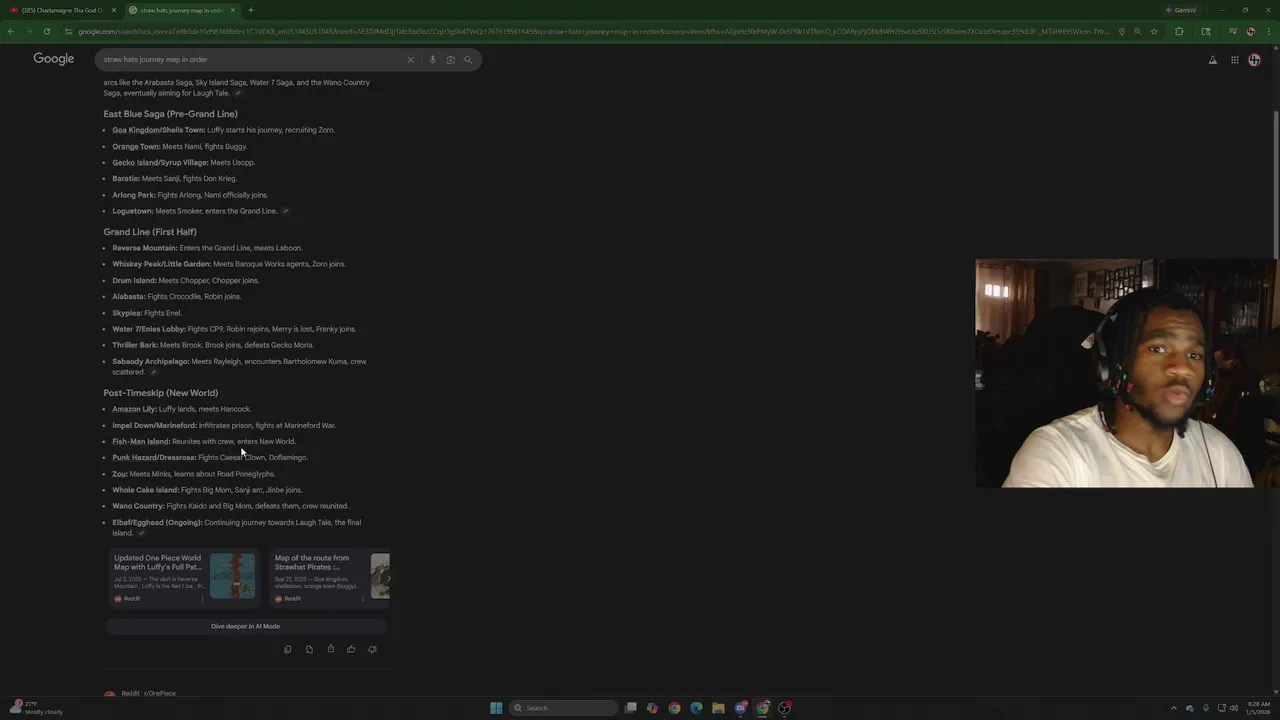
Task: Switch to the Charlamagne Tha God tab
Action: (60, 10)
